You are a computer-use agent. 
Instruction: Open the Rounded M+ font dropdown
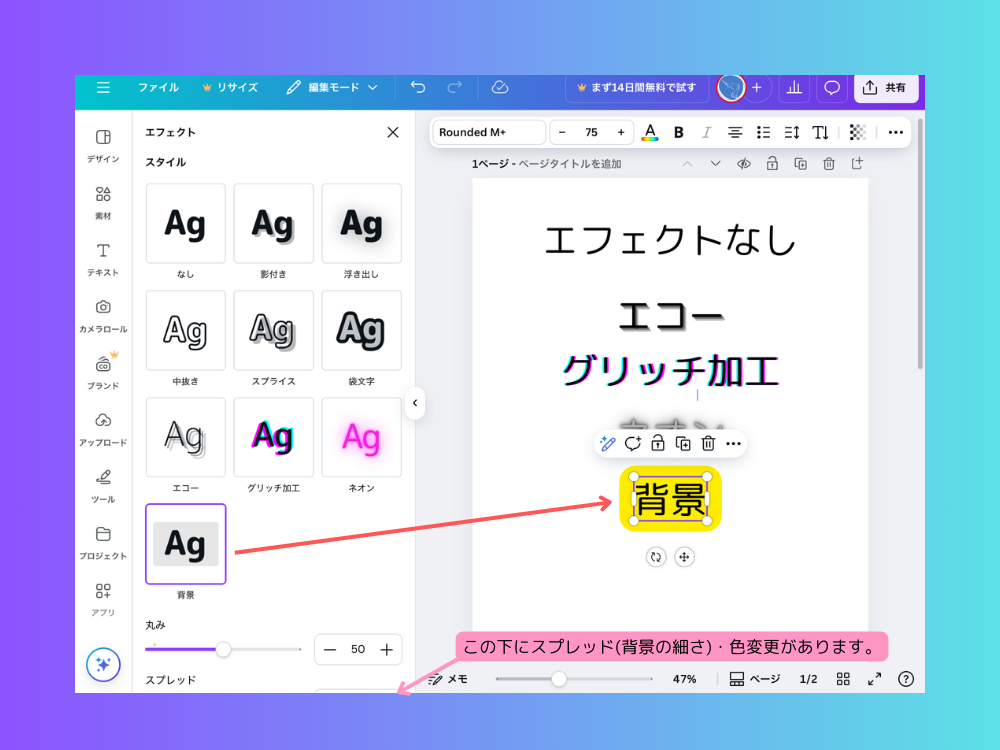(x=490, y=132)
